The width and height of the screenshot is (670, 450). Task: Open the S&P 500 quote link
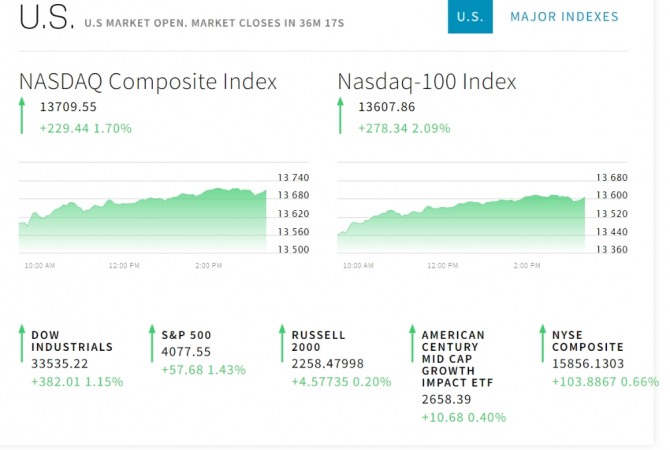coord(186,335)
